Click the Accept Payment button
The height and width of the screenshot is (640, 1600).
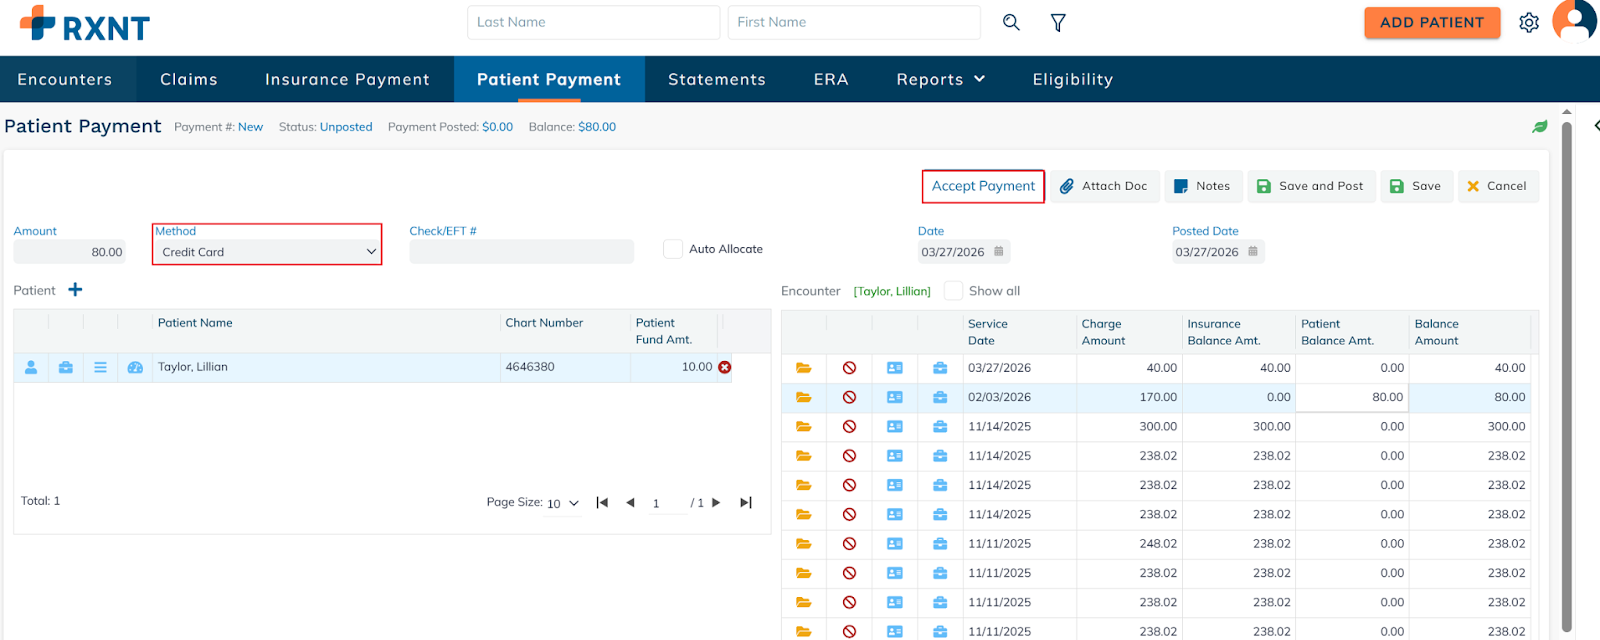pos(983,186)
